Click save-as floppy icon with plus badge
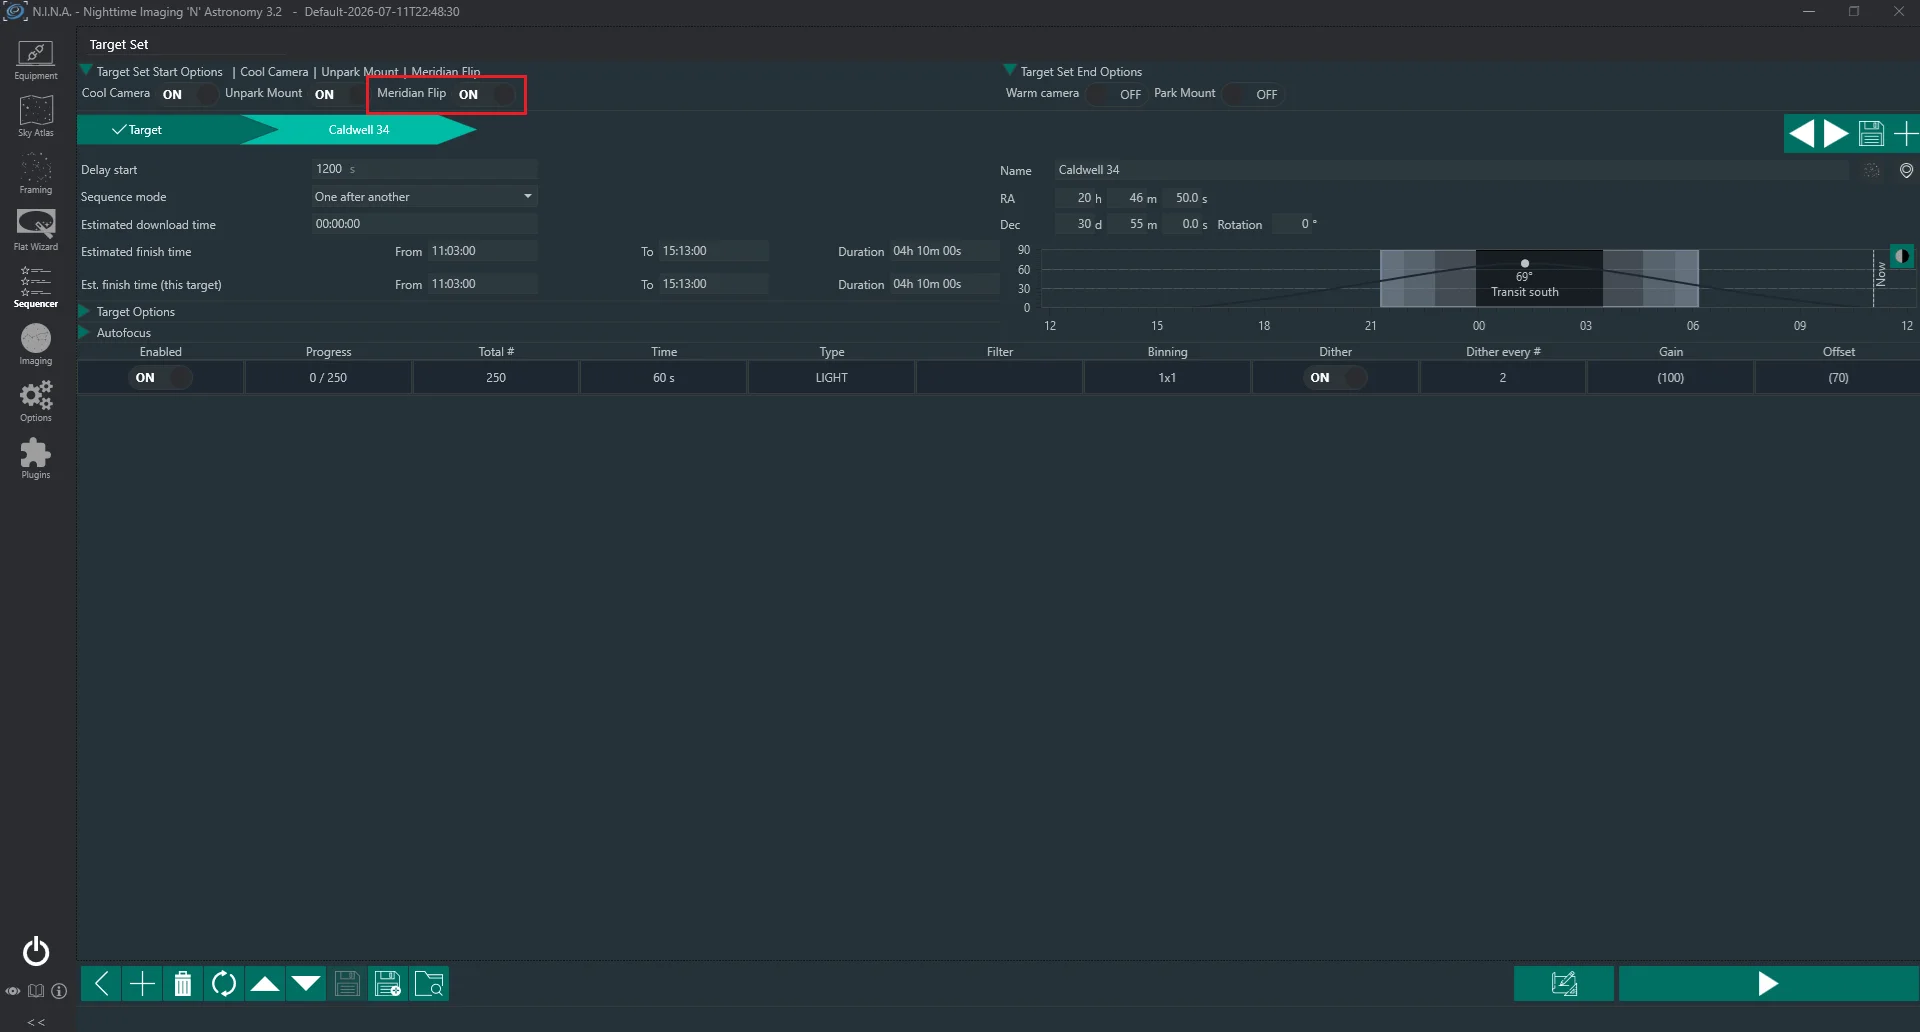Screen dimensions: 1920x1032 [x=388, y=984]
